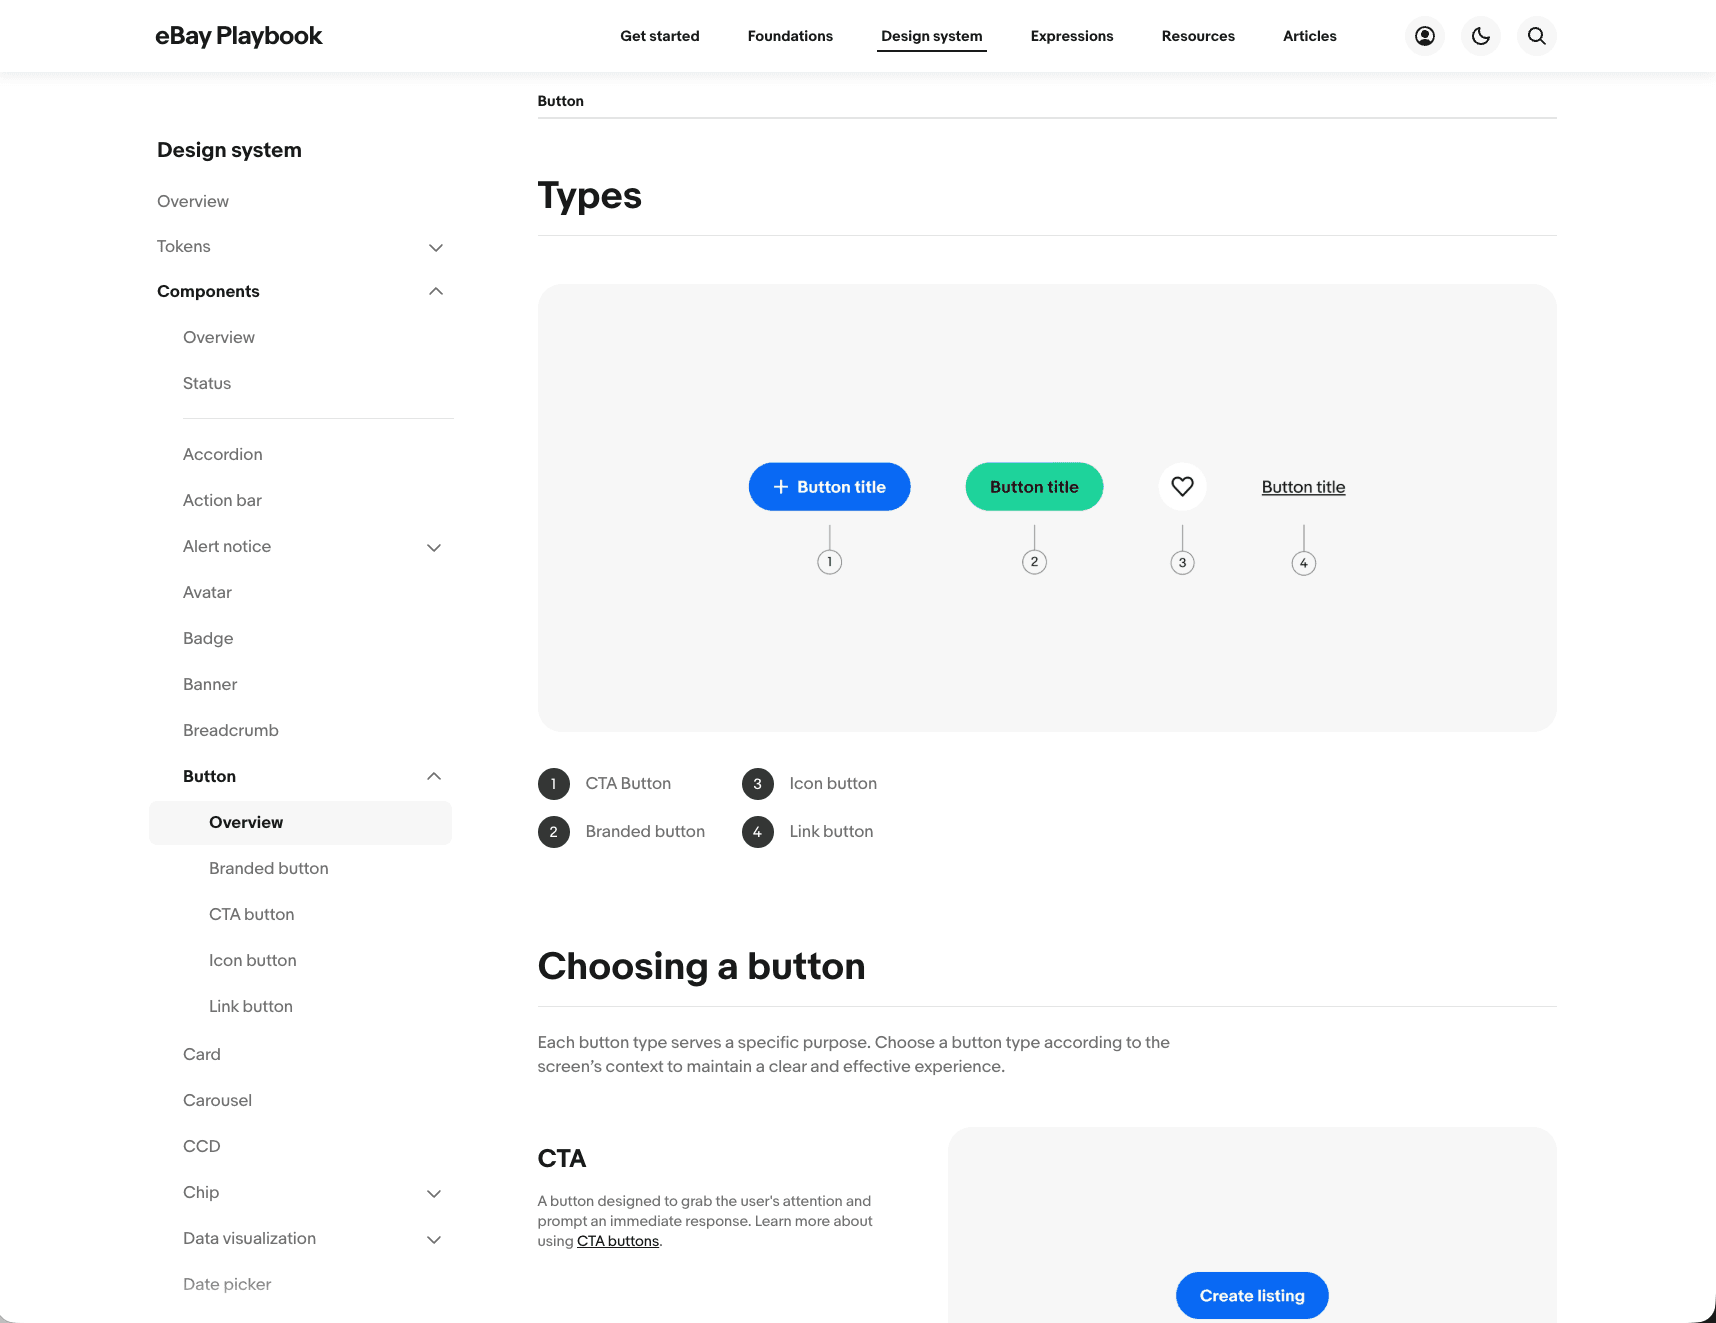
Task: Open the Icon button sidebar subpage
Action: (x=253, y=960)
